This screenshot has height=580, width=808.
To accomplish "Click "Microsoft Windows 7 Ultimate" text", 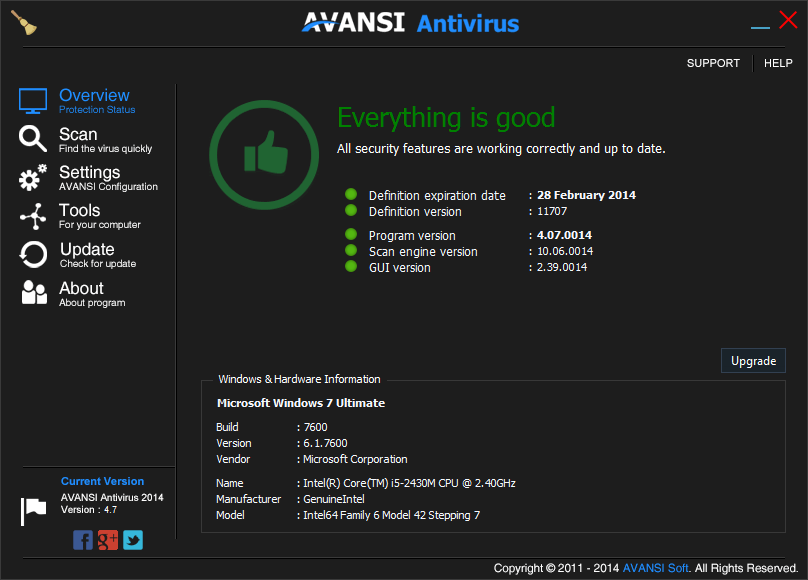I will click(x=301, y=403).
